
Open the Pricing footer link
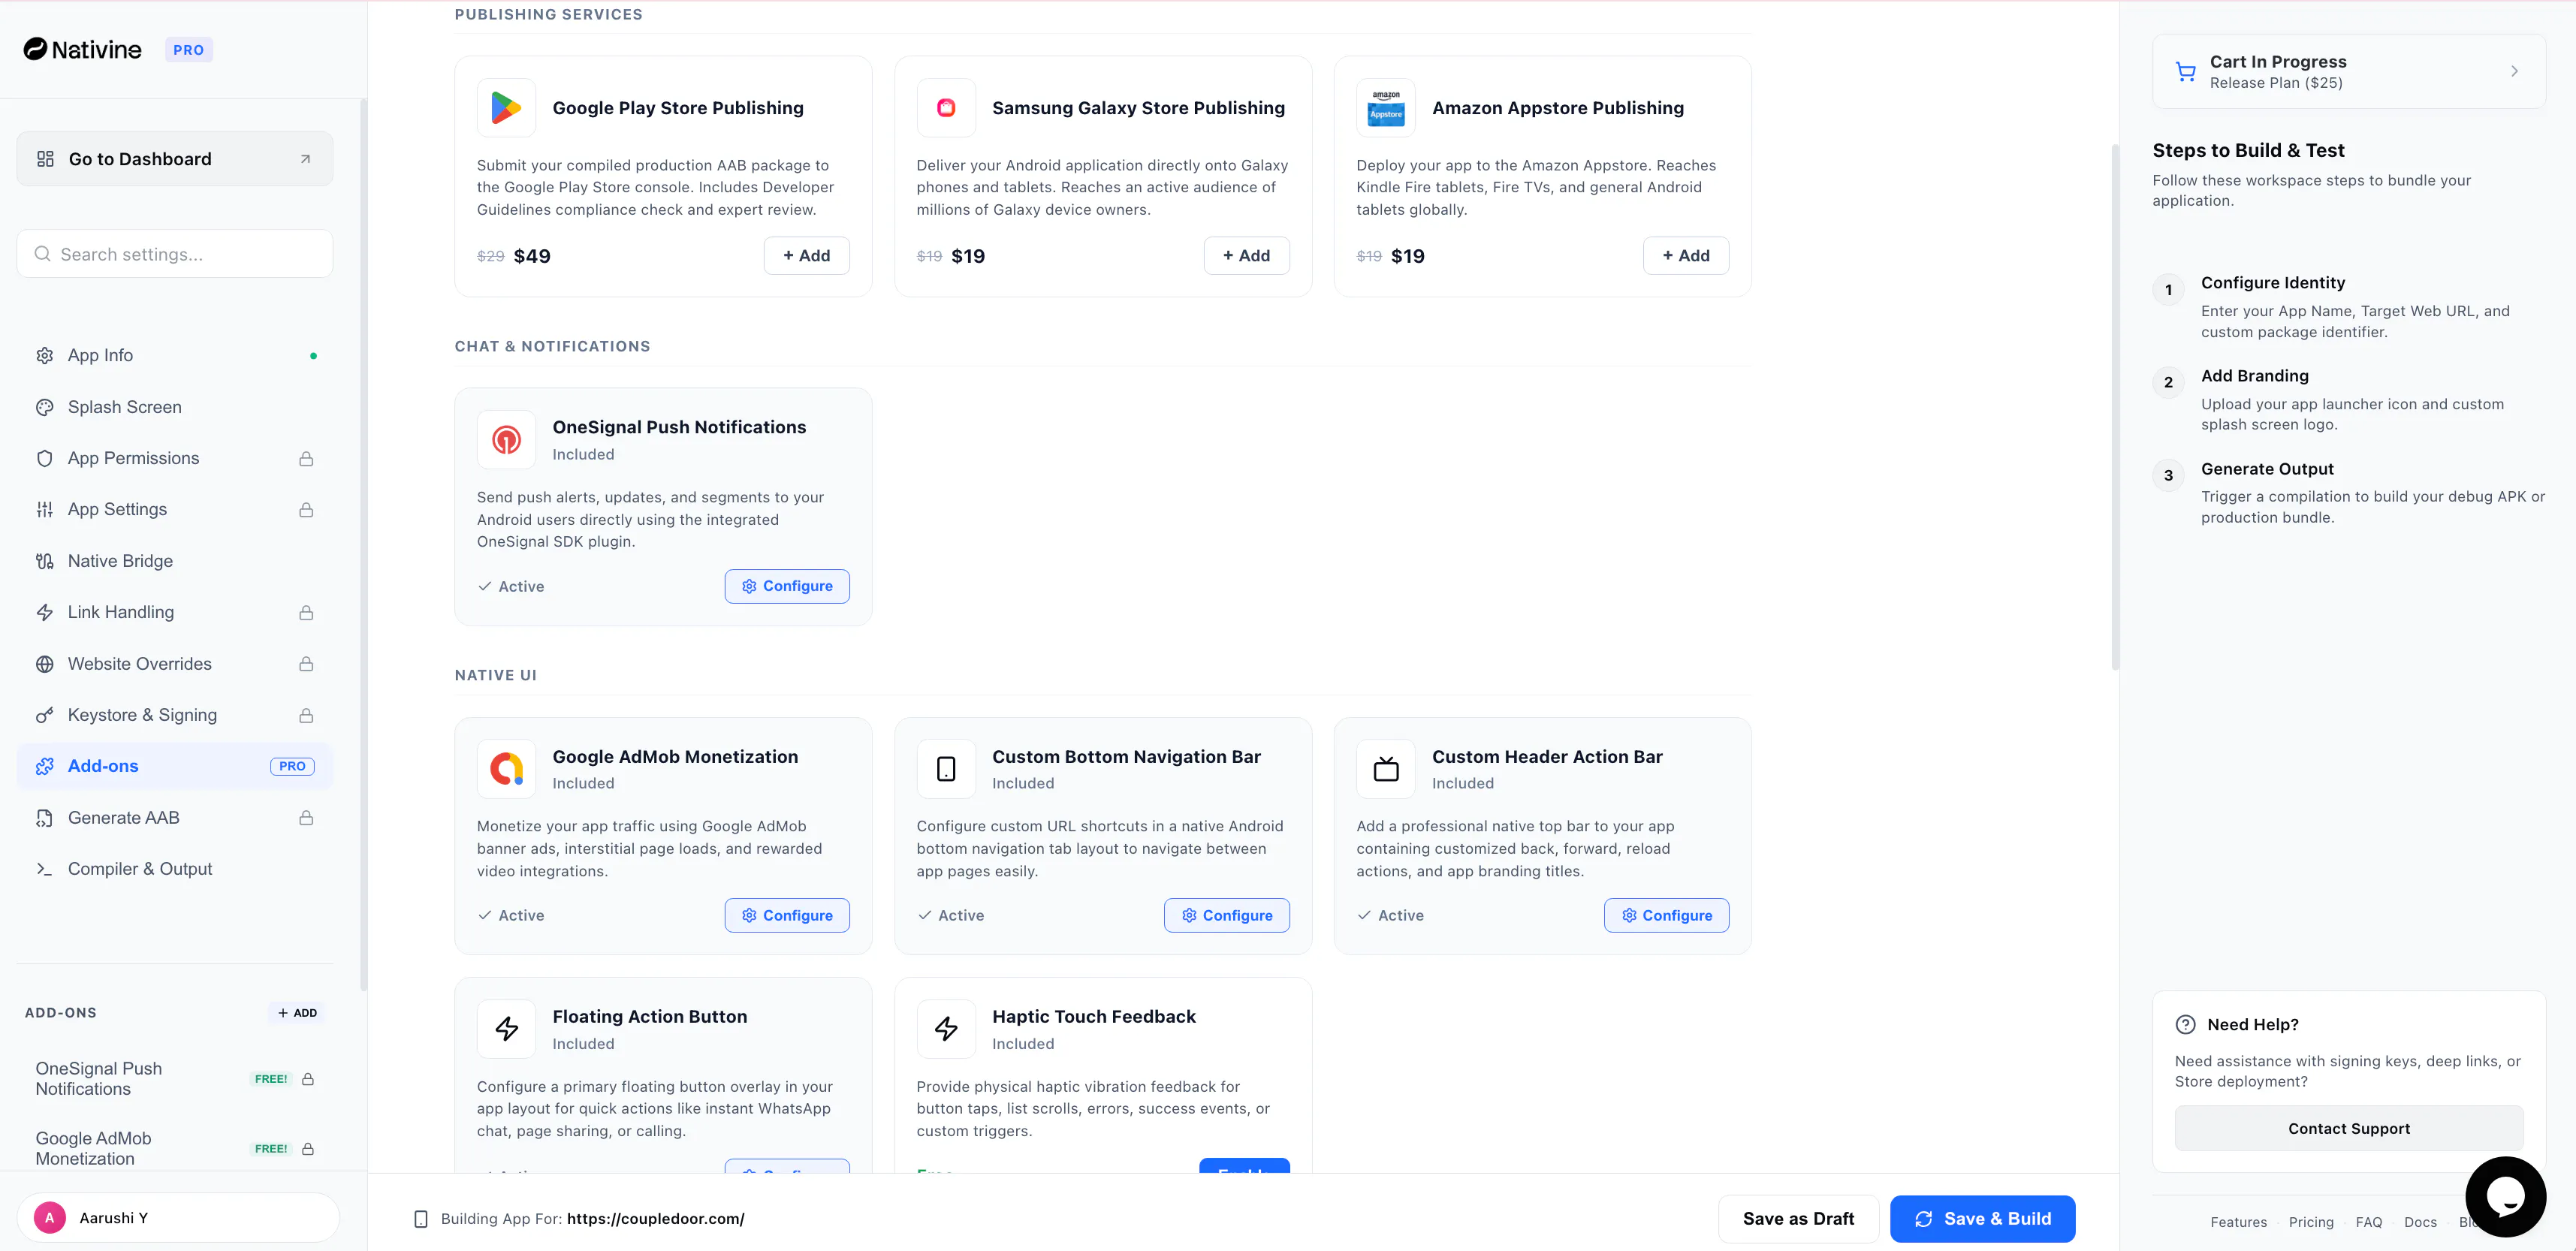pyautogui.click(x=2311, y=1222)
